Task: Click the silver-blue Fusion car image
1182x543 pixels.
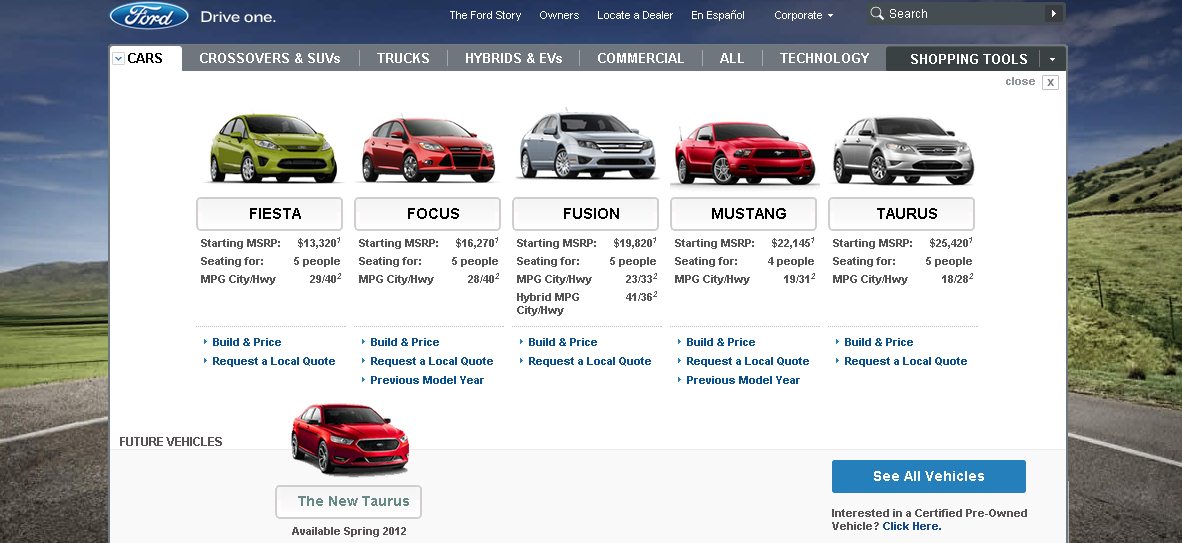Action: click(587, 146)
